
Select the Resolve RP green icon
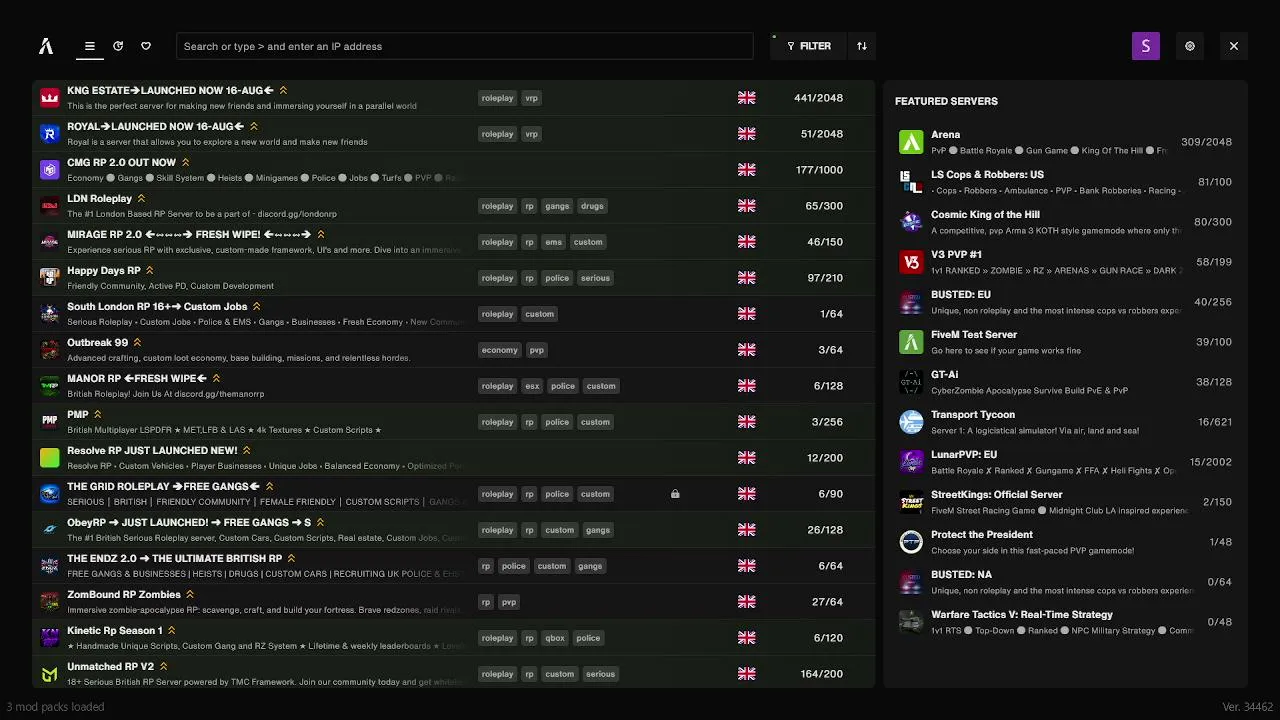coord(50,458)
